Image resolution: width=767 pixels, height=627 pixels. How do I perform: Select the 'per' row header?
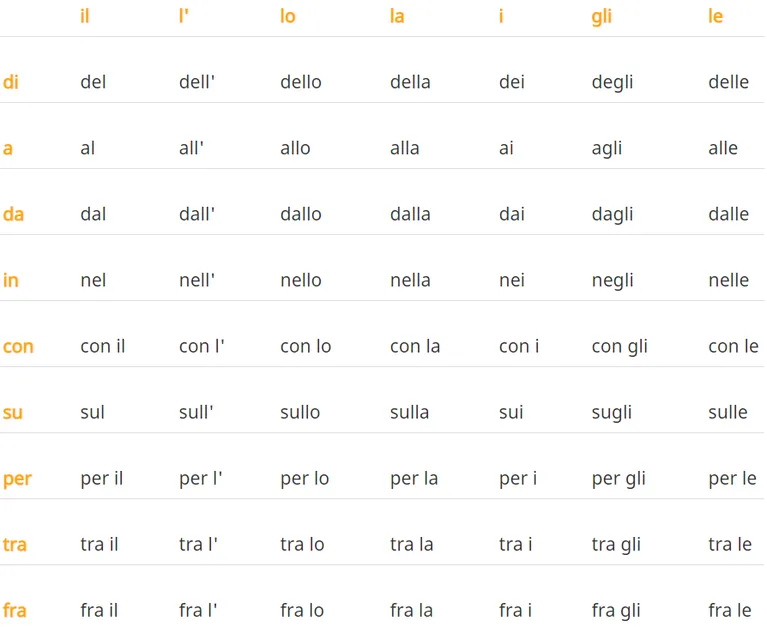pos(17,478)
